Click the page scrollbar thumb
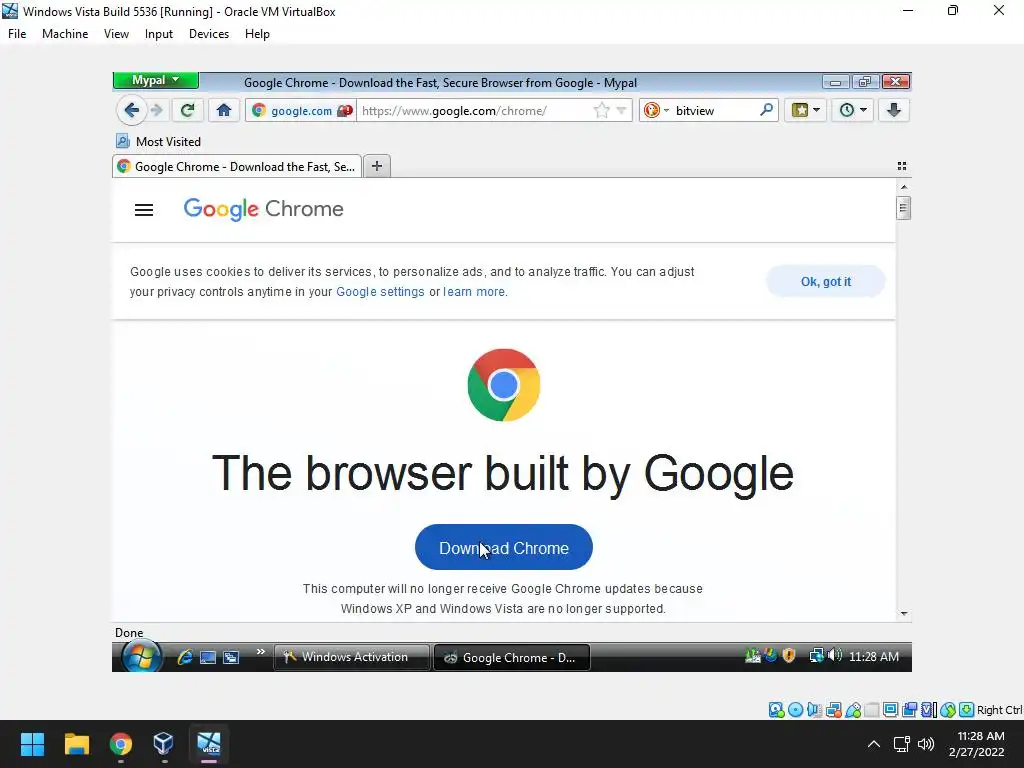 (903, 209)
